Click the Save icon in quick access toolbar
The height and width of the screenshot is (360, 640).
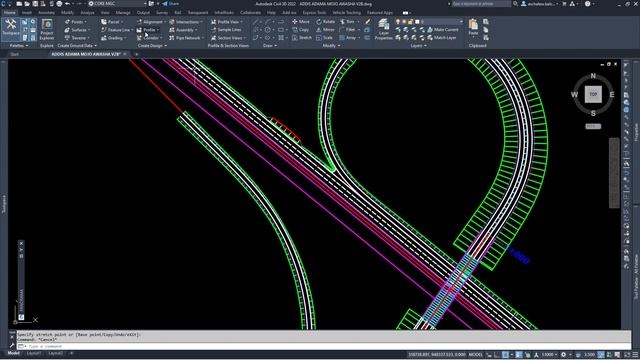tap(35, 4)
